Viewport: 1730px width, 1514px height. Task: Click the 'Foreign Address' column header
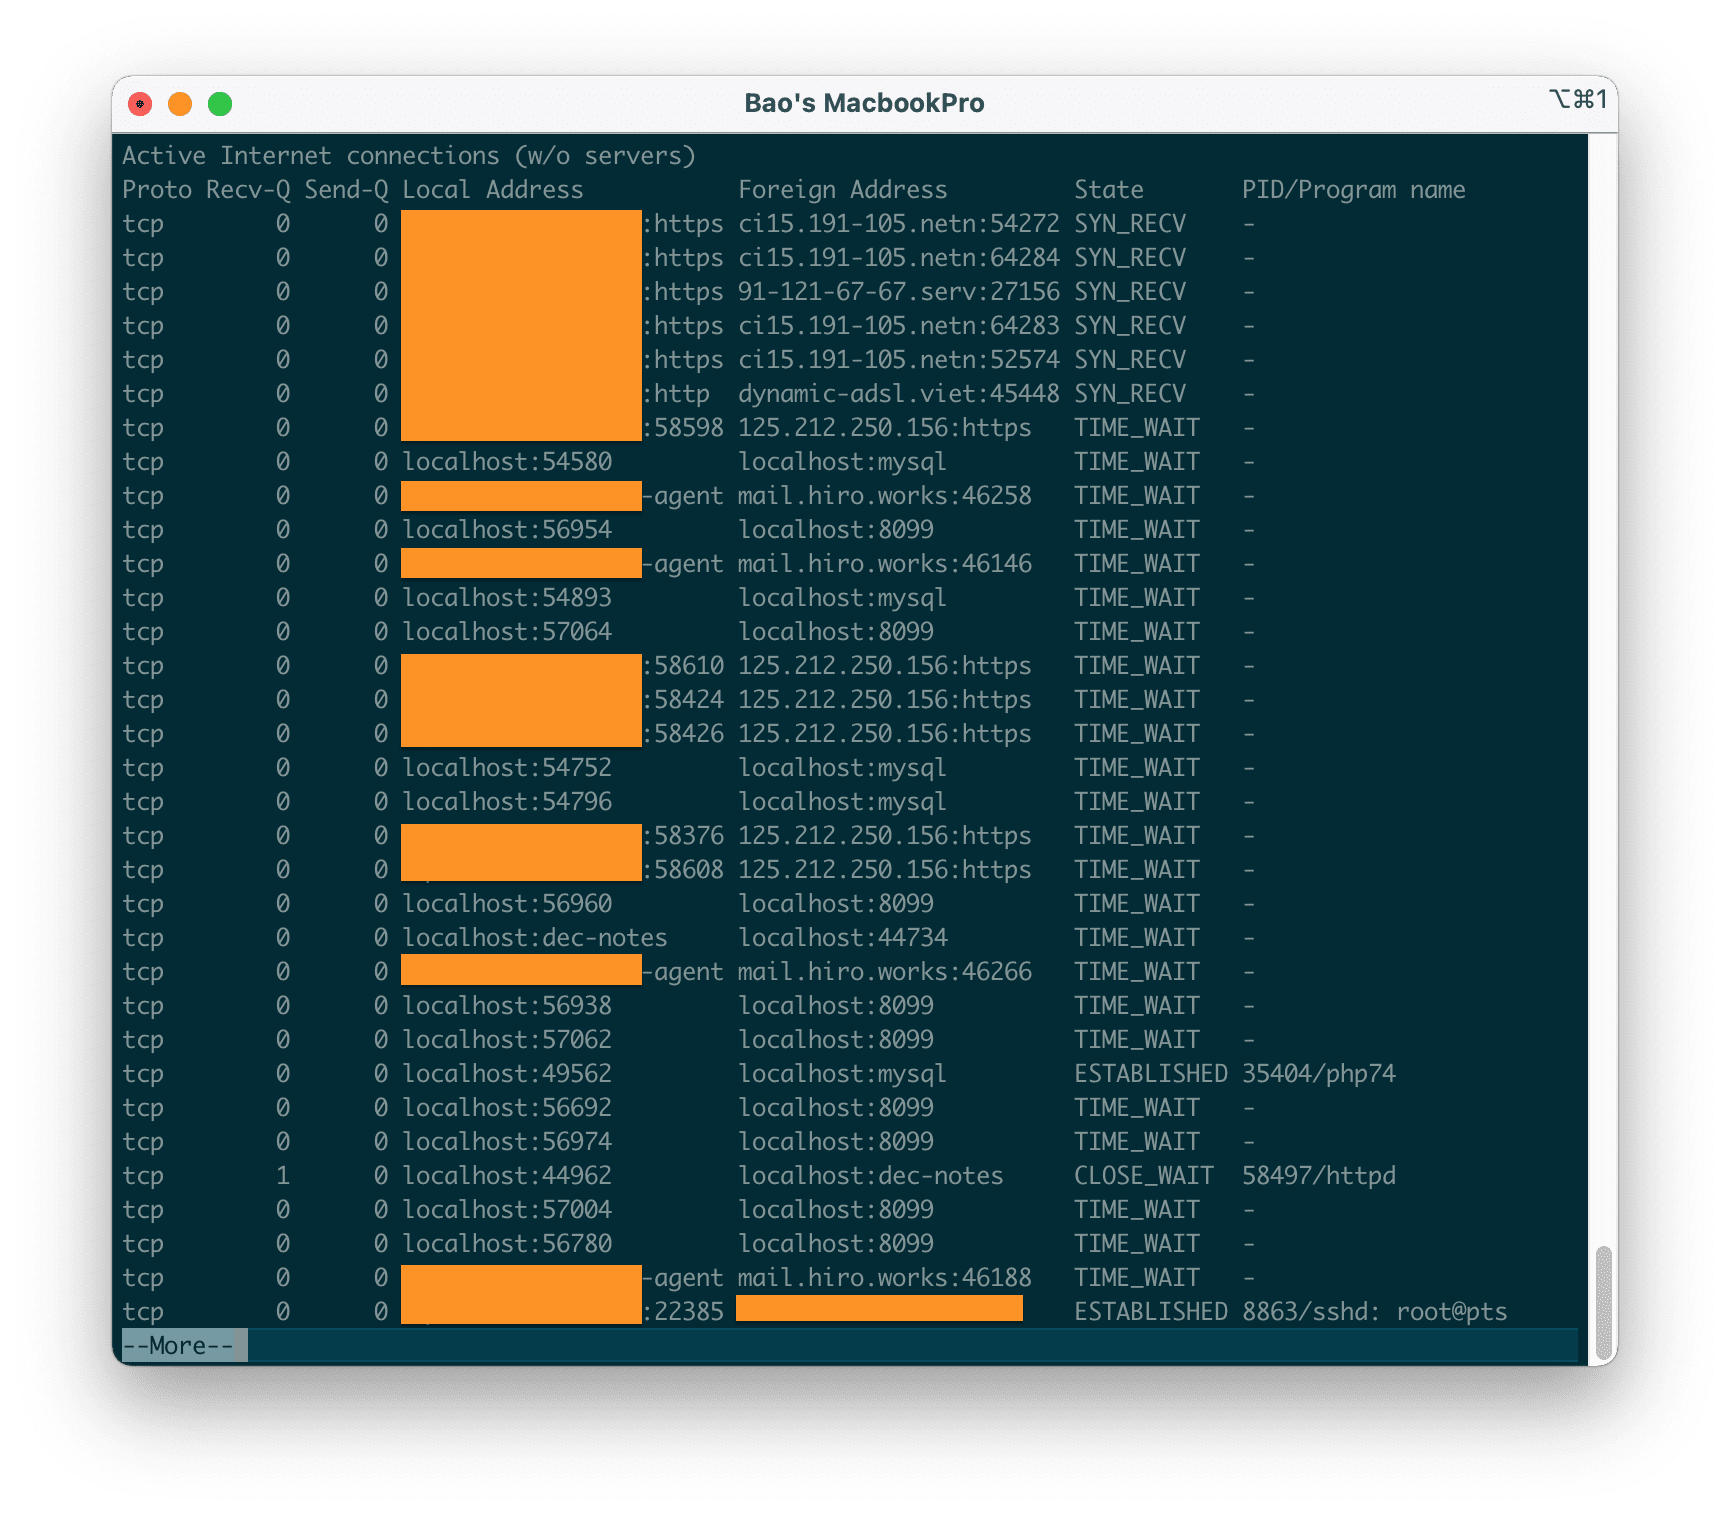(x=843, y=190)
